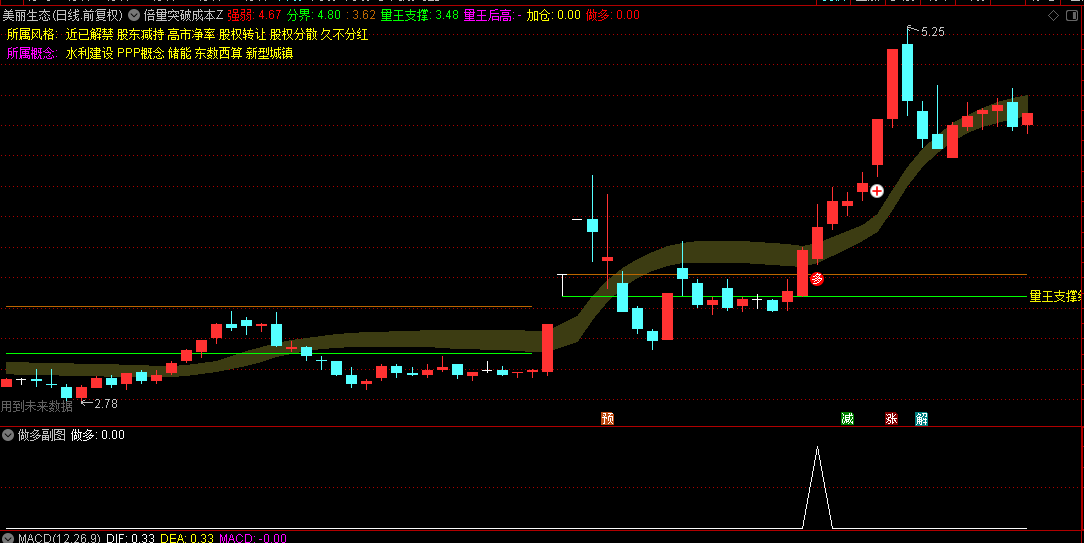
Task: Click the diamond icon at top right
Action: click(1054, 15)
